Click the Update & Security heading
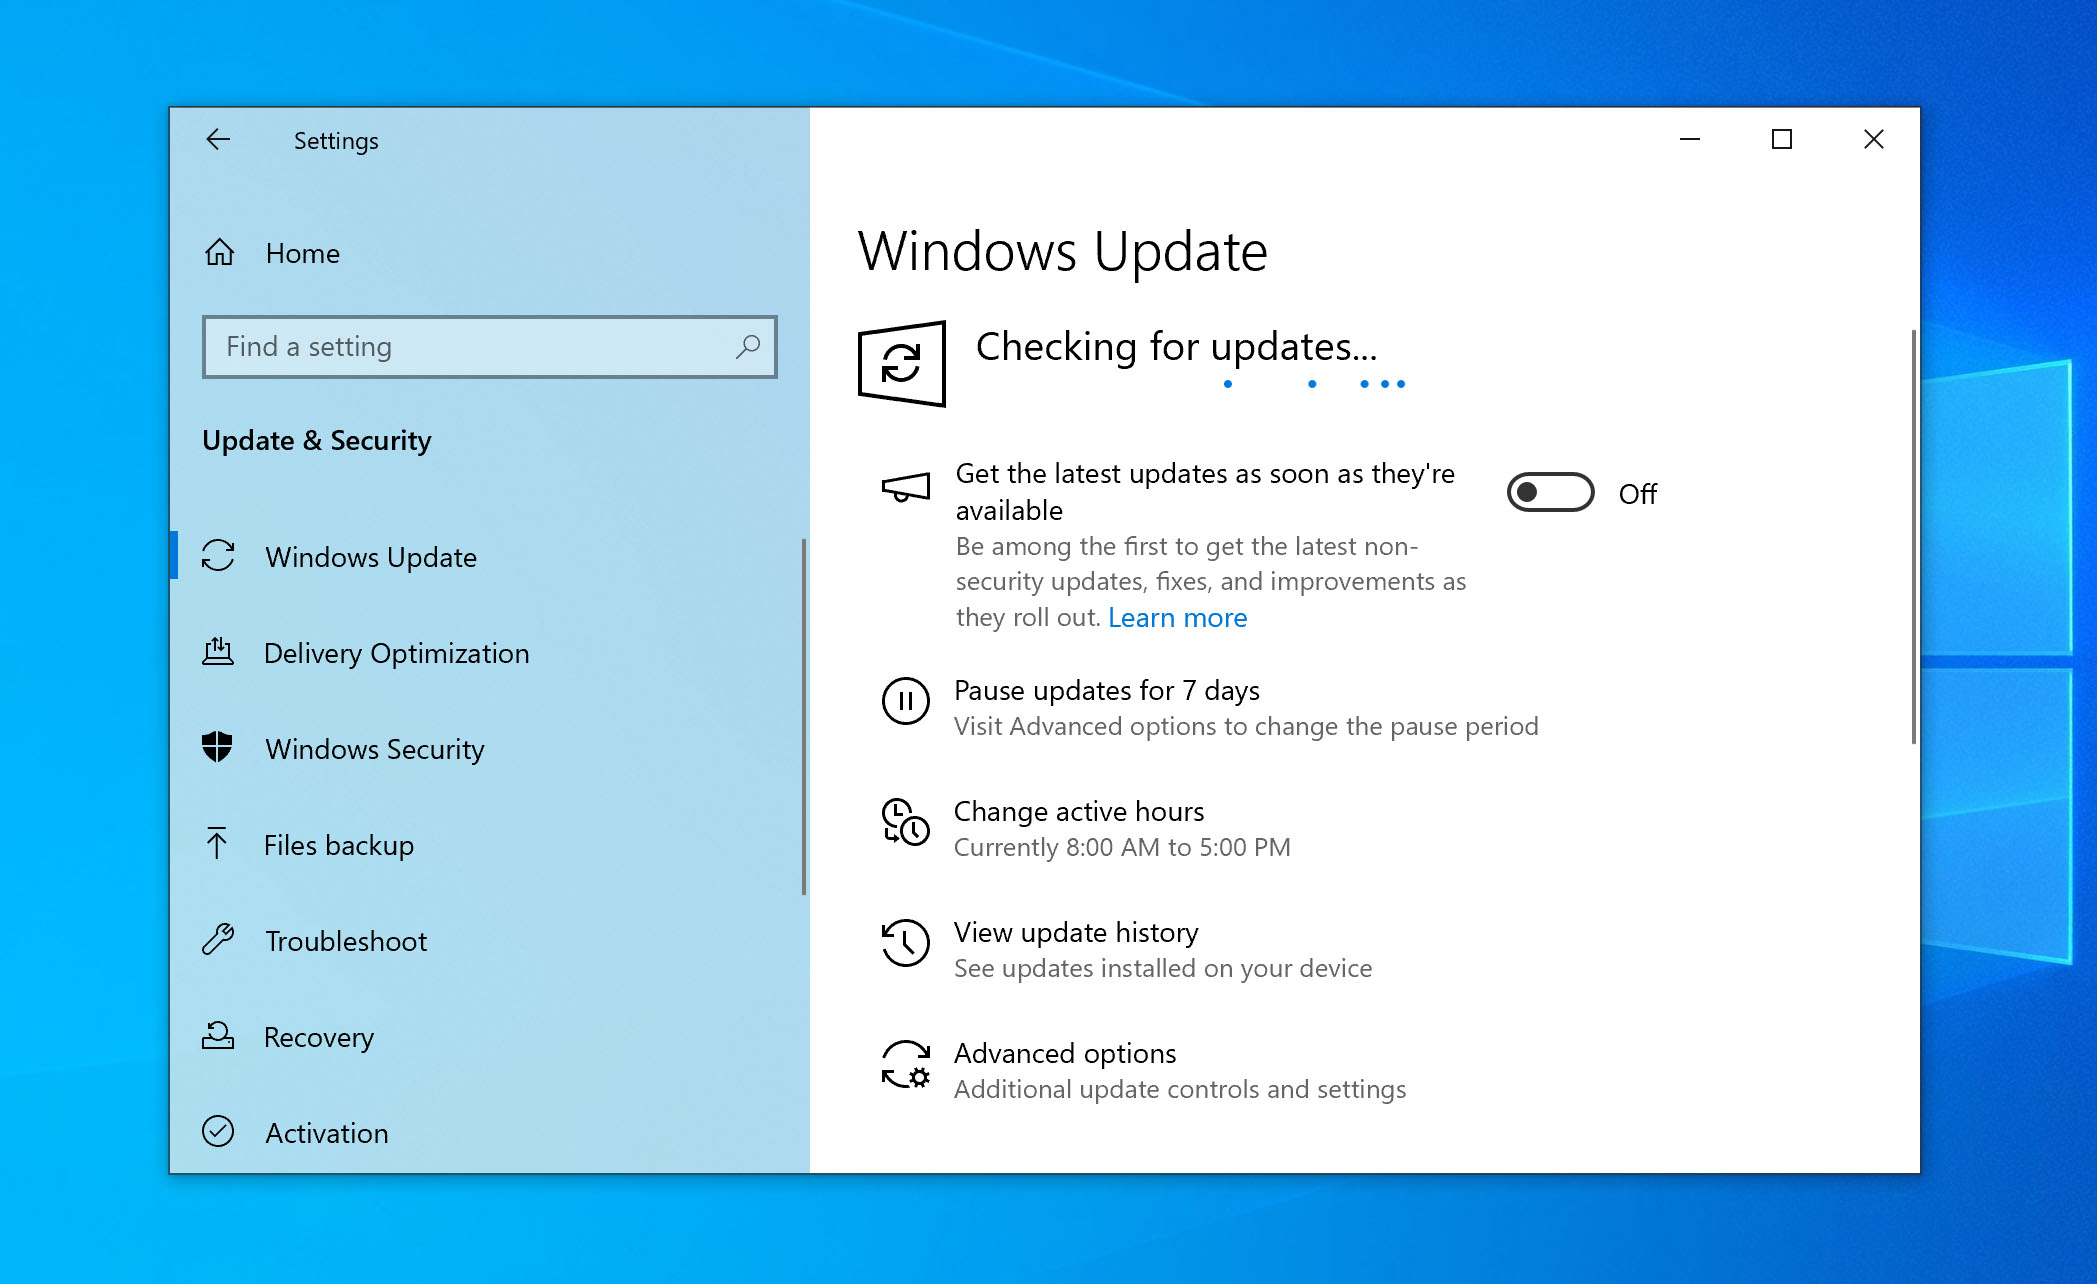Viewport: 2097px width, 1284px height. tap(317, 440)
